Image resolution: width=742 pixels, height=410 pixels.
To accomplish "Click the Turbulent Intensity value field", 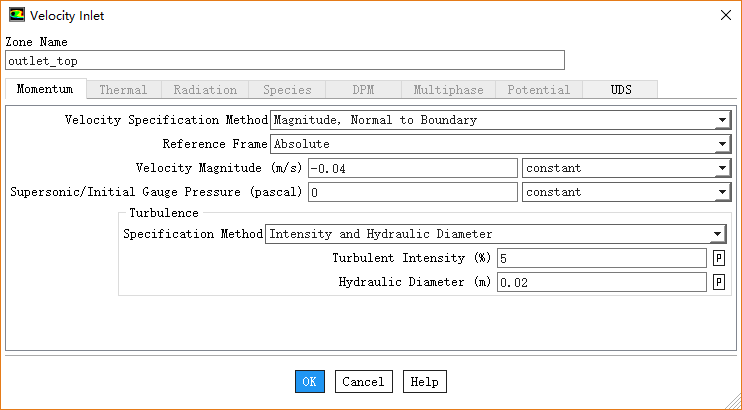I will (x=601, y=258).
